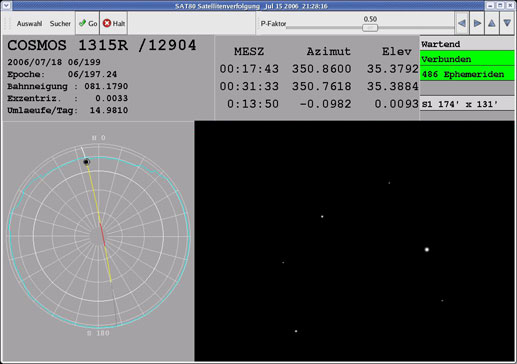Adjust the P-Faktor slider handle

coord(370,28)
